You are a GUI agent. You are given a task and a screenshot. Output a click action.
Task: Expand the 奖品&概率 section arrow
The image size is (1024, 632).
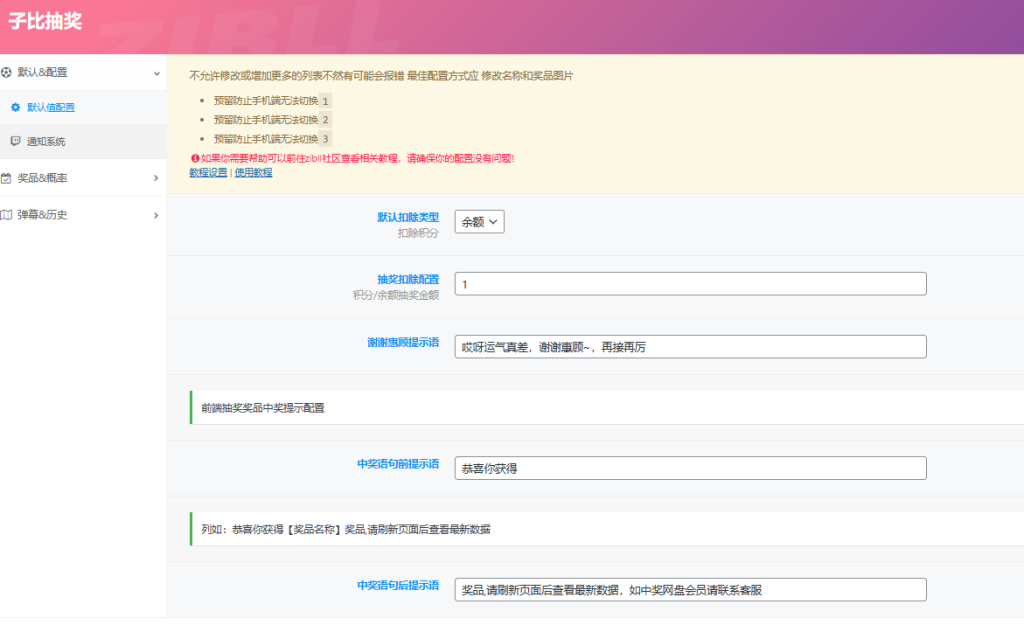156,178
